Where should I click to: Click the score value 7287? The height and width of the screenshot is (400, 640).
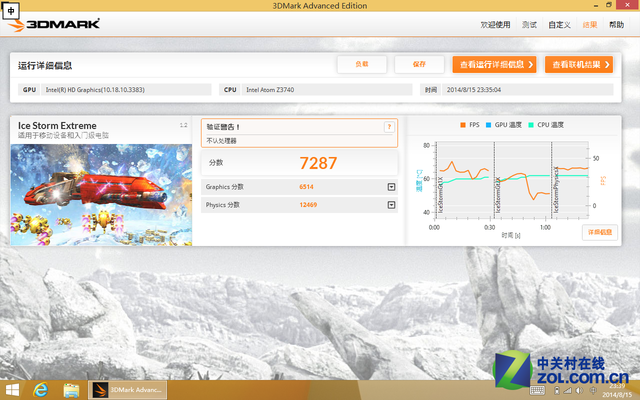(x=318, y=163)
